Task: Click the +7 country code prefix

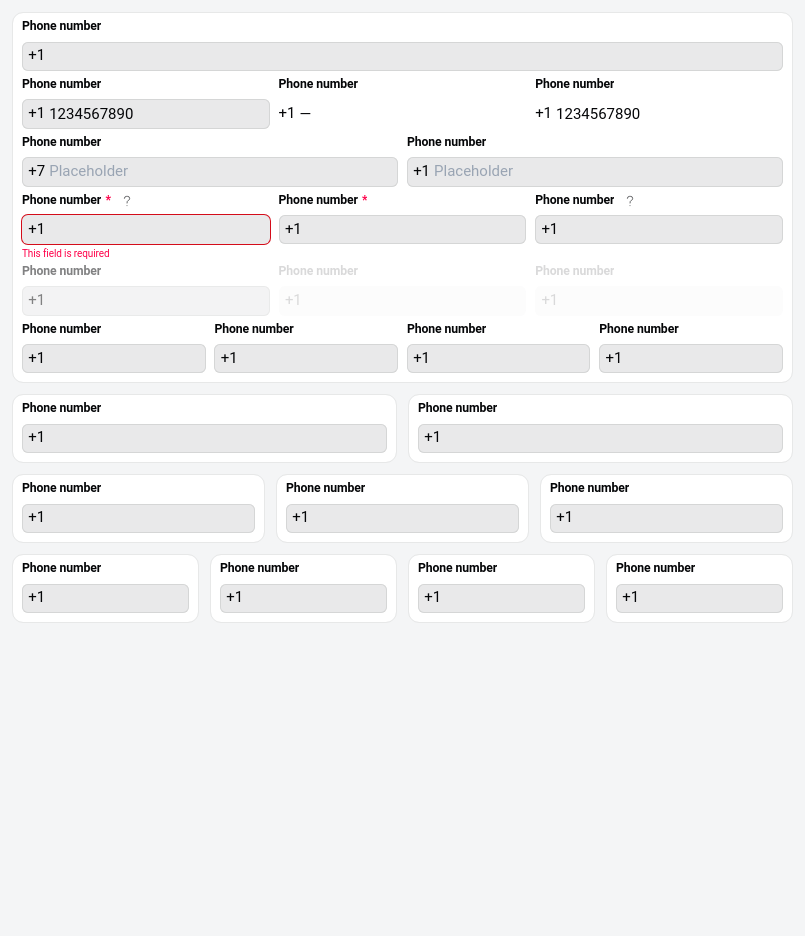Action: [36, 172]
